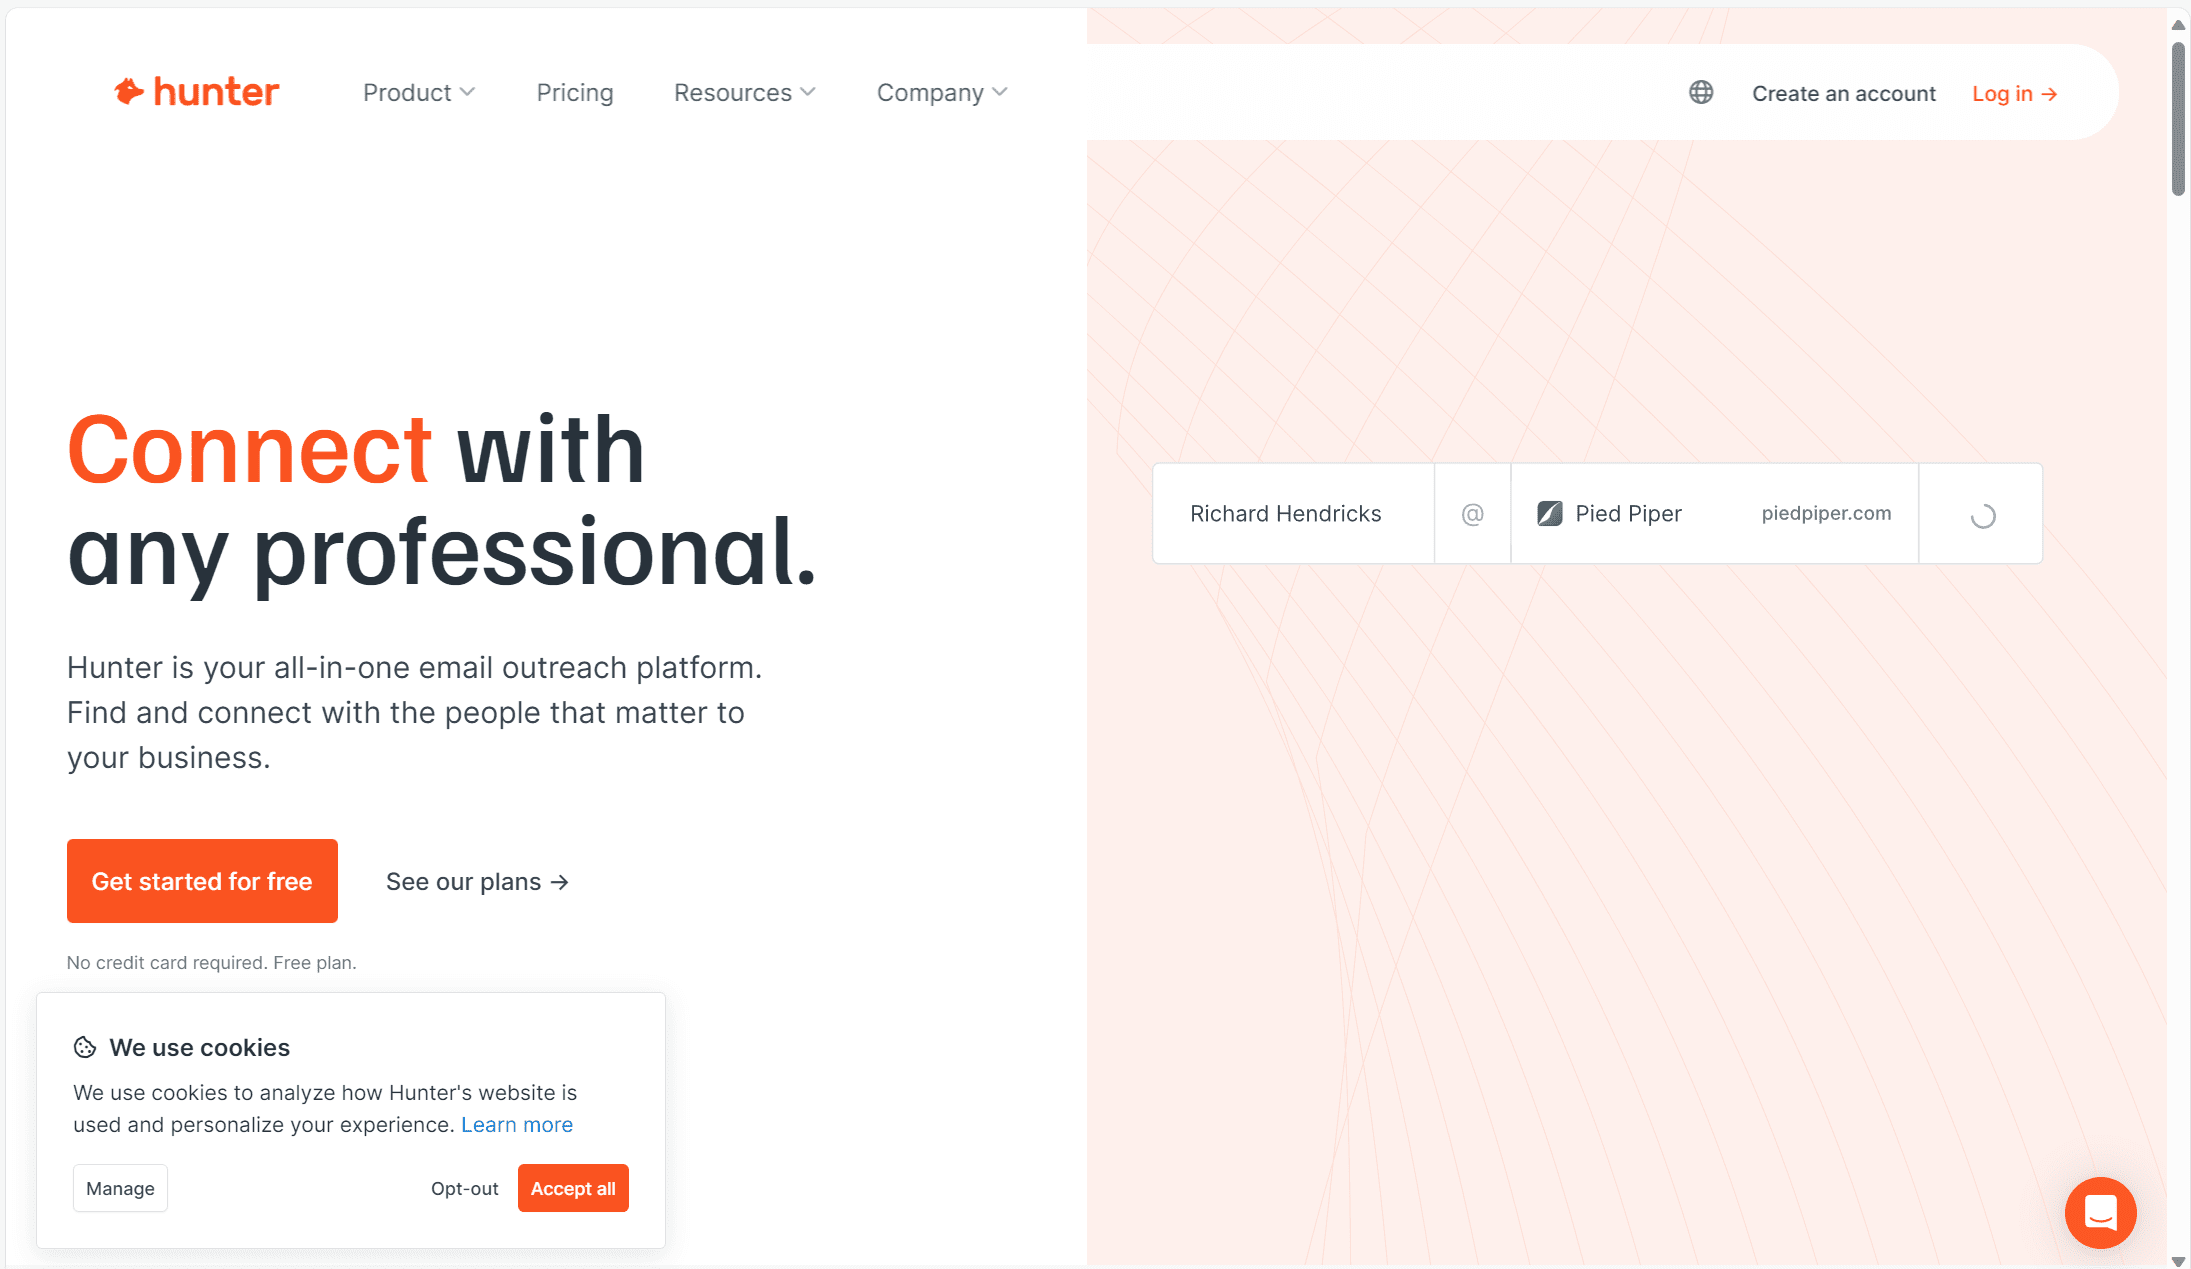The image size is (2191, 1269).
Task: Click the globe/language selector icon
Action: coord(1700,92)
